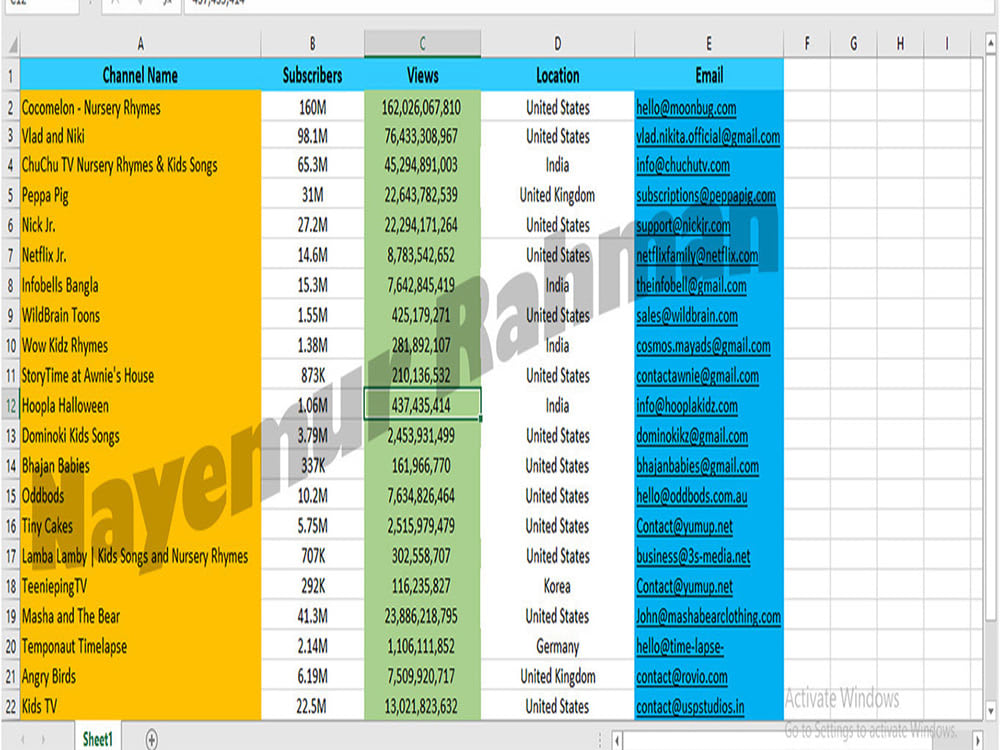Screen dimensions: 1000x750
Task: Select row 1 header
Action: coord(11,75)
